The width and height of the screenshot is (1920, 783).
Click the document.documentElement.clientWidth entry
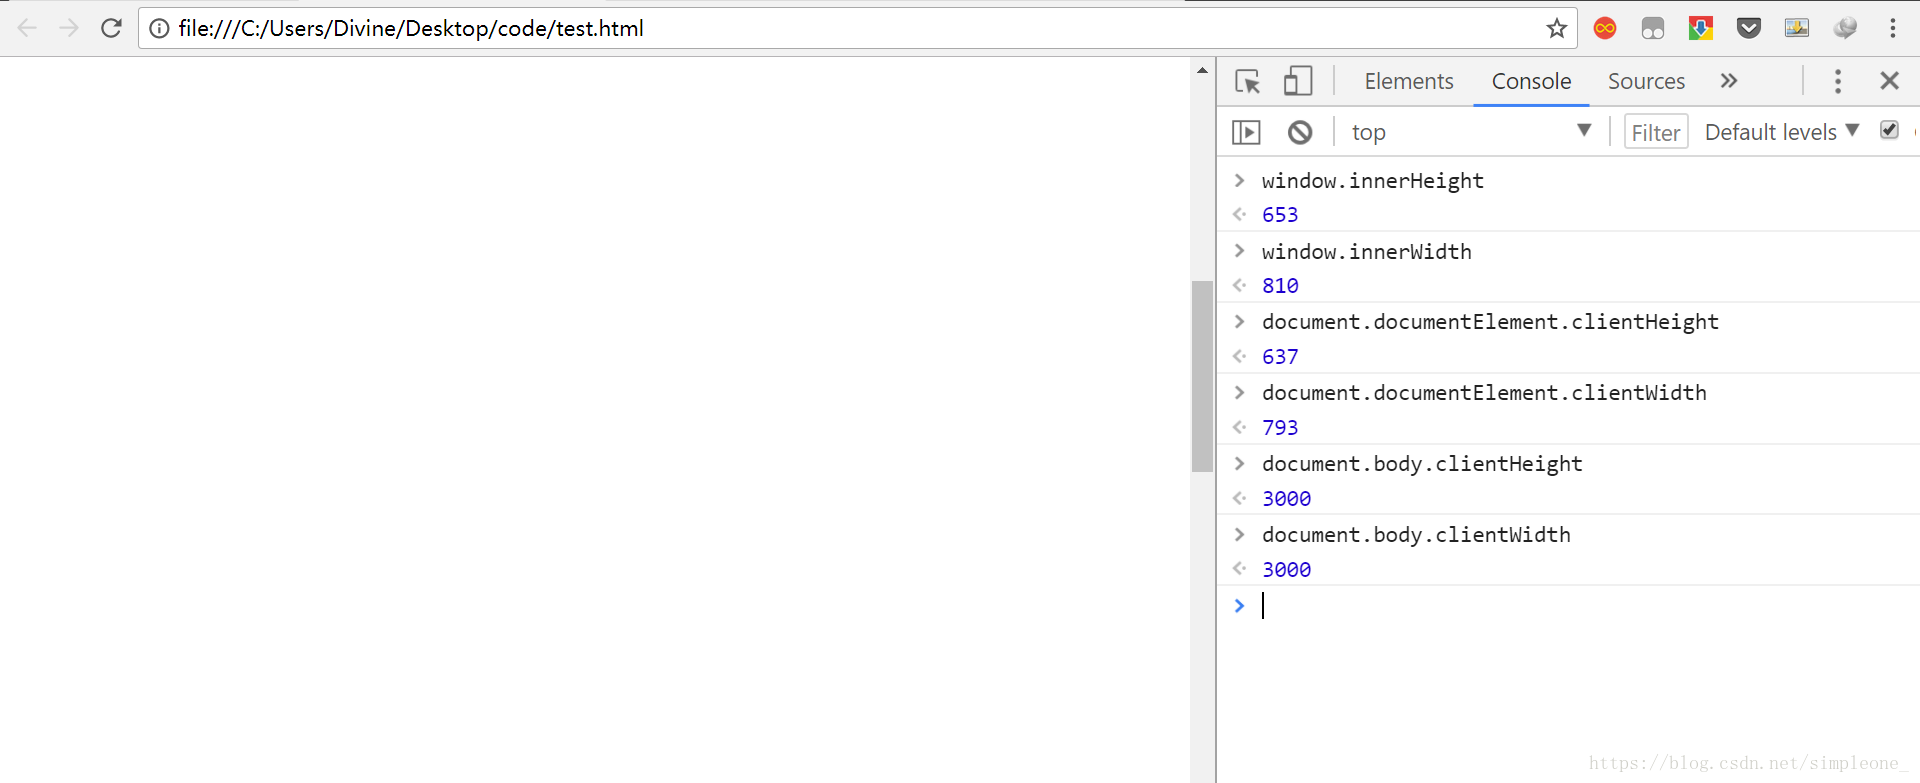point(1484,393)
